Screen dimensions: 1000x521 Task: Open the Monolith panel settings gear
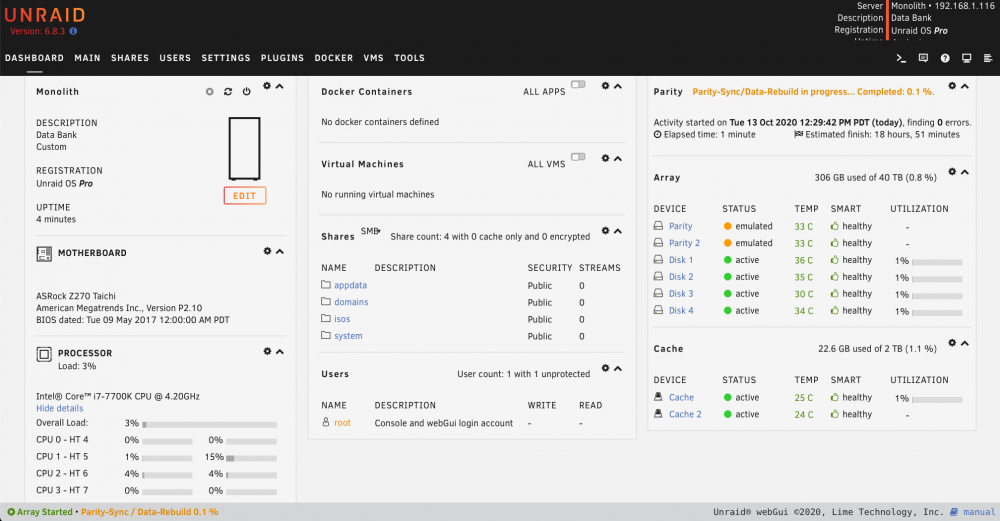pos(267,86)
